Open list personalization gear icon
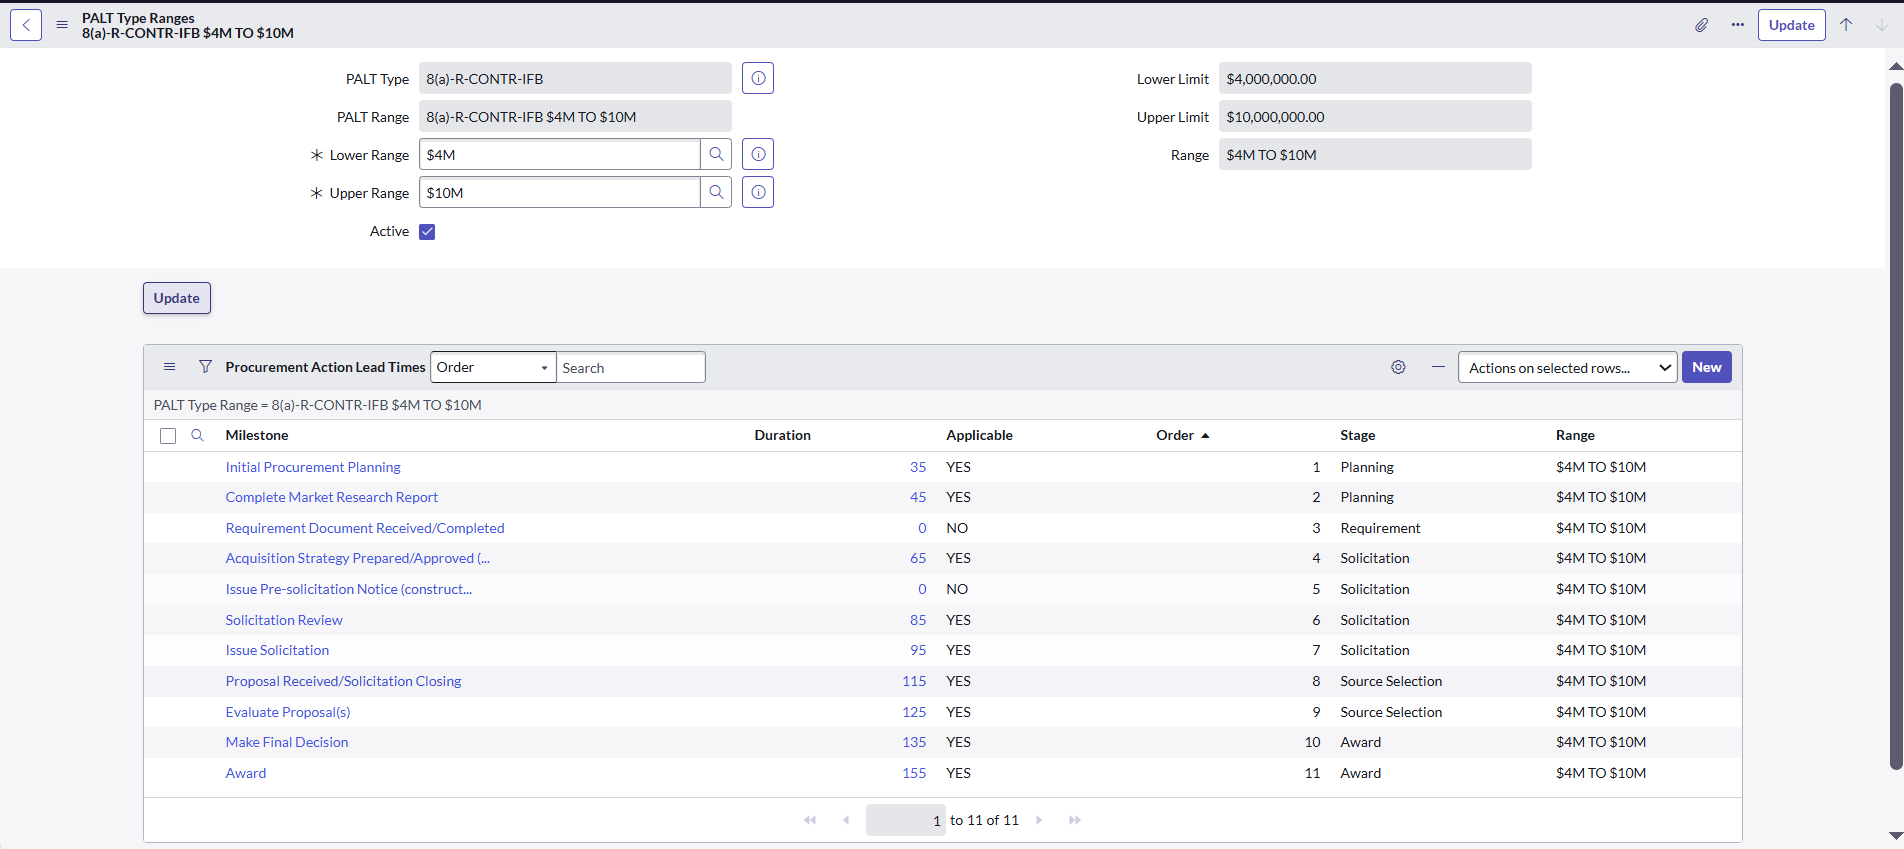 [x=1398, y=368]
